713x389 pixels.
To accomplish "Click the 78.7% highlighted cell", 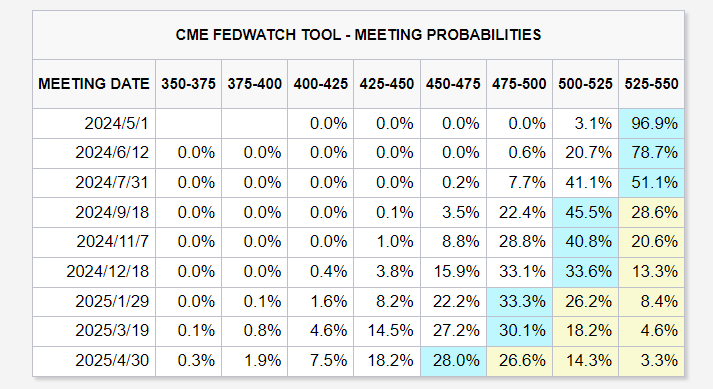I will [x=651, y=153].
